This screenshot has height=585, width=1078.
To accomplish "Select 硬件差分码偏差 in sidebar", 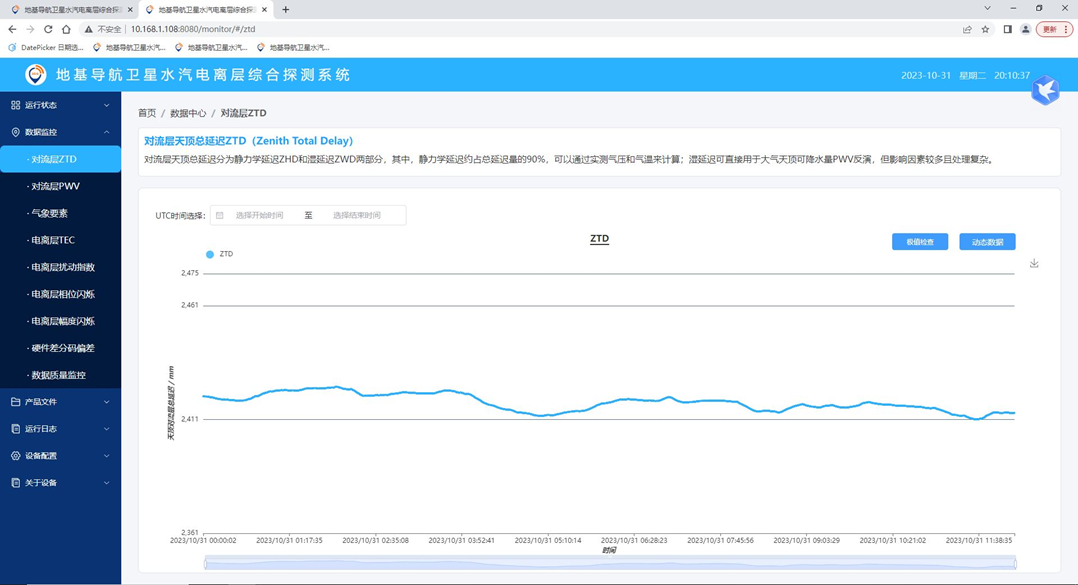I will coord(60,348).
